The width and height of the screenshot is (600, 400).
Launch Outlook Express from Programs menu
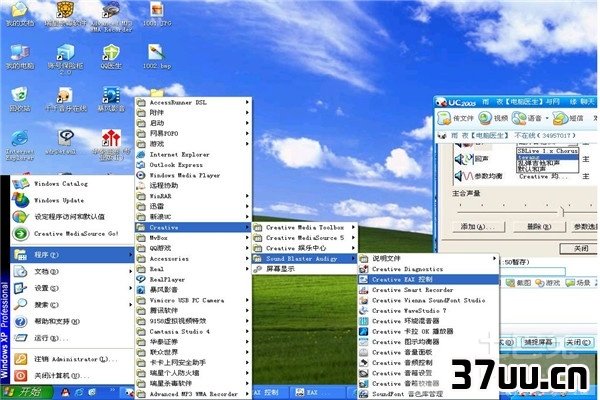tap(193, 165)
